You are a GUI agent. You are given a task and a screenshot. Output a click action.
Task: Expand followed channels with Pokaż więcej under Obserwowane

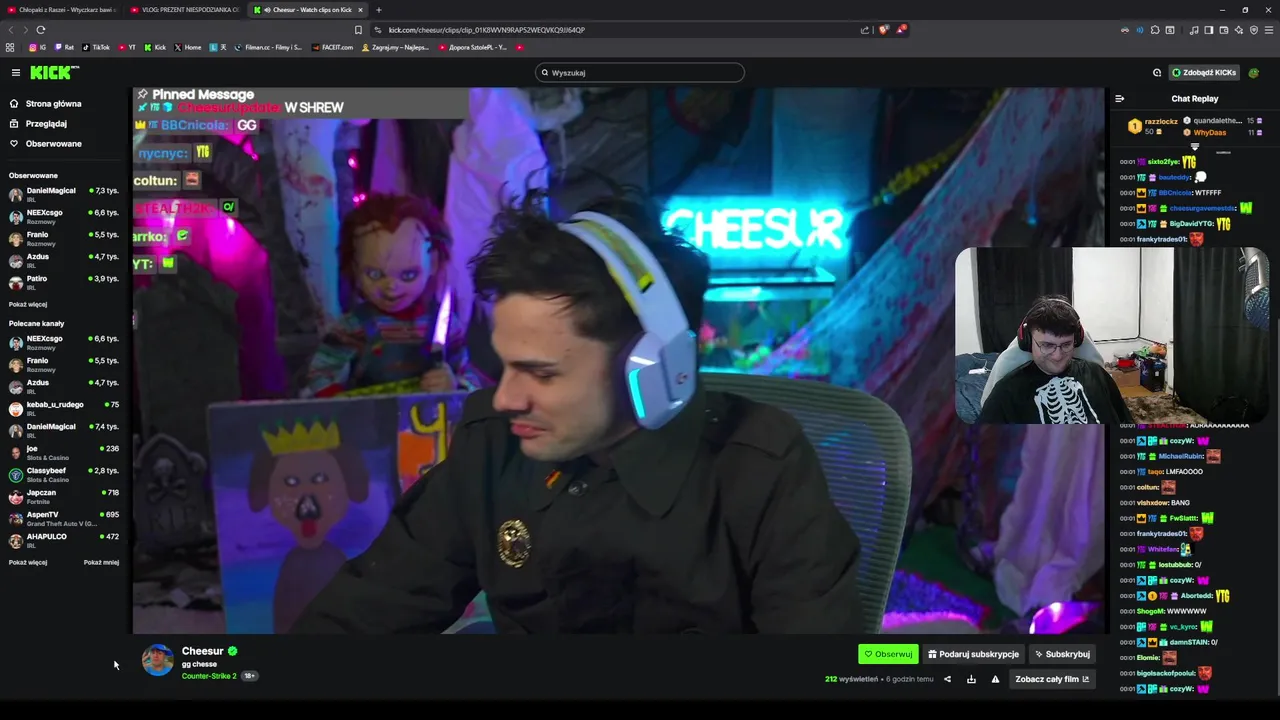[x=28, y=304]
